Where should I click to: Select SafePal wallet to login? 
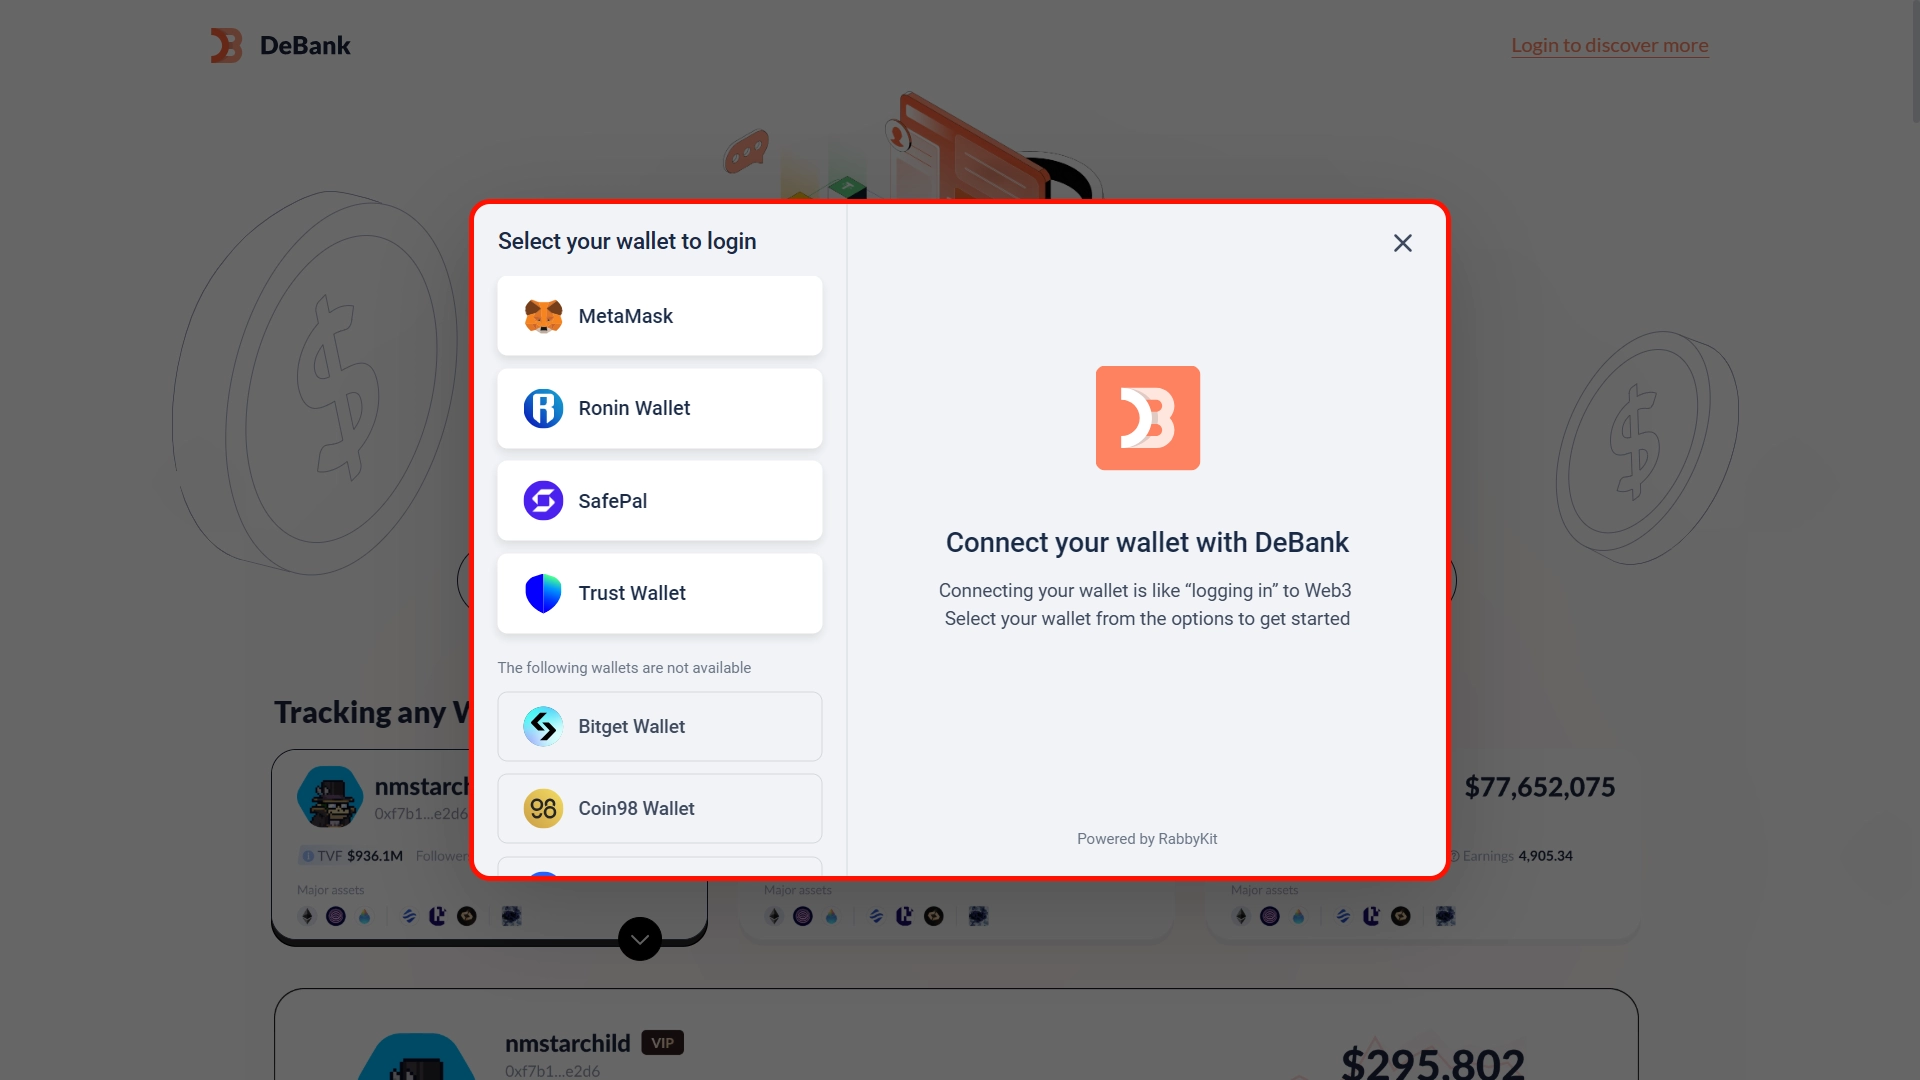(x=659, y=500)
